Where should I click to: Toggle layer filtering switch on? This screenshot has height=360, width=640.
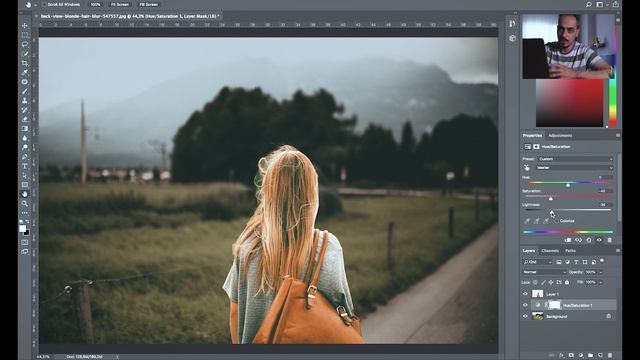point(602,261)
